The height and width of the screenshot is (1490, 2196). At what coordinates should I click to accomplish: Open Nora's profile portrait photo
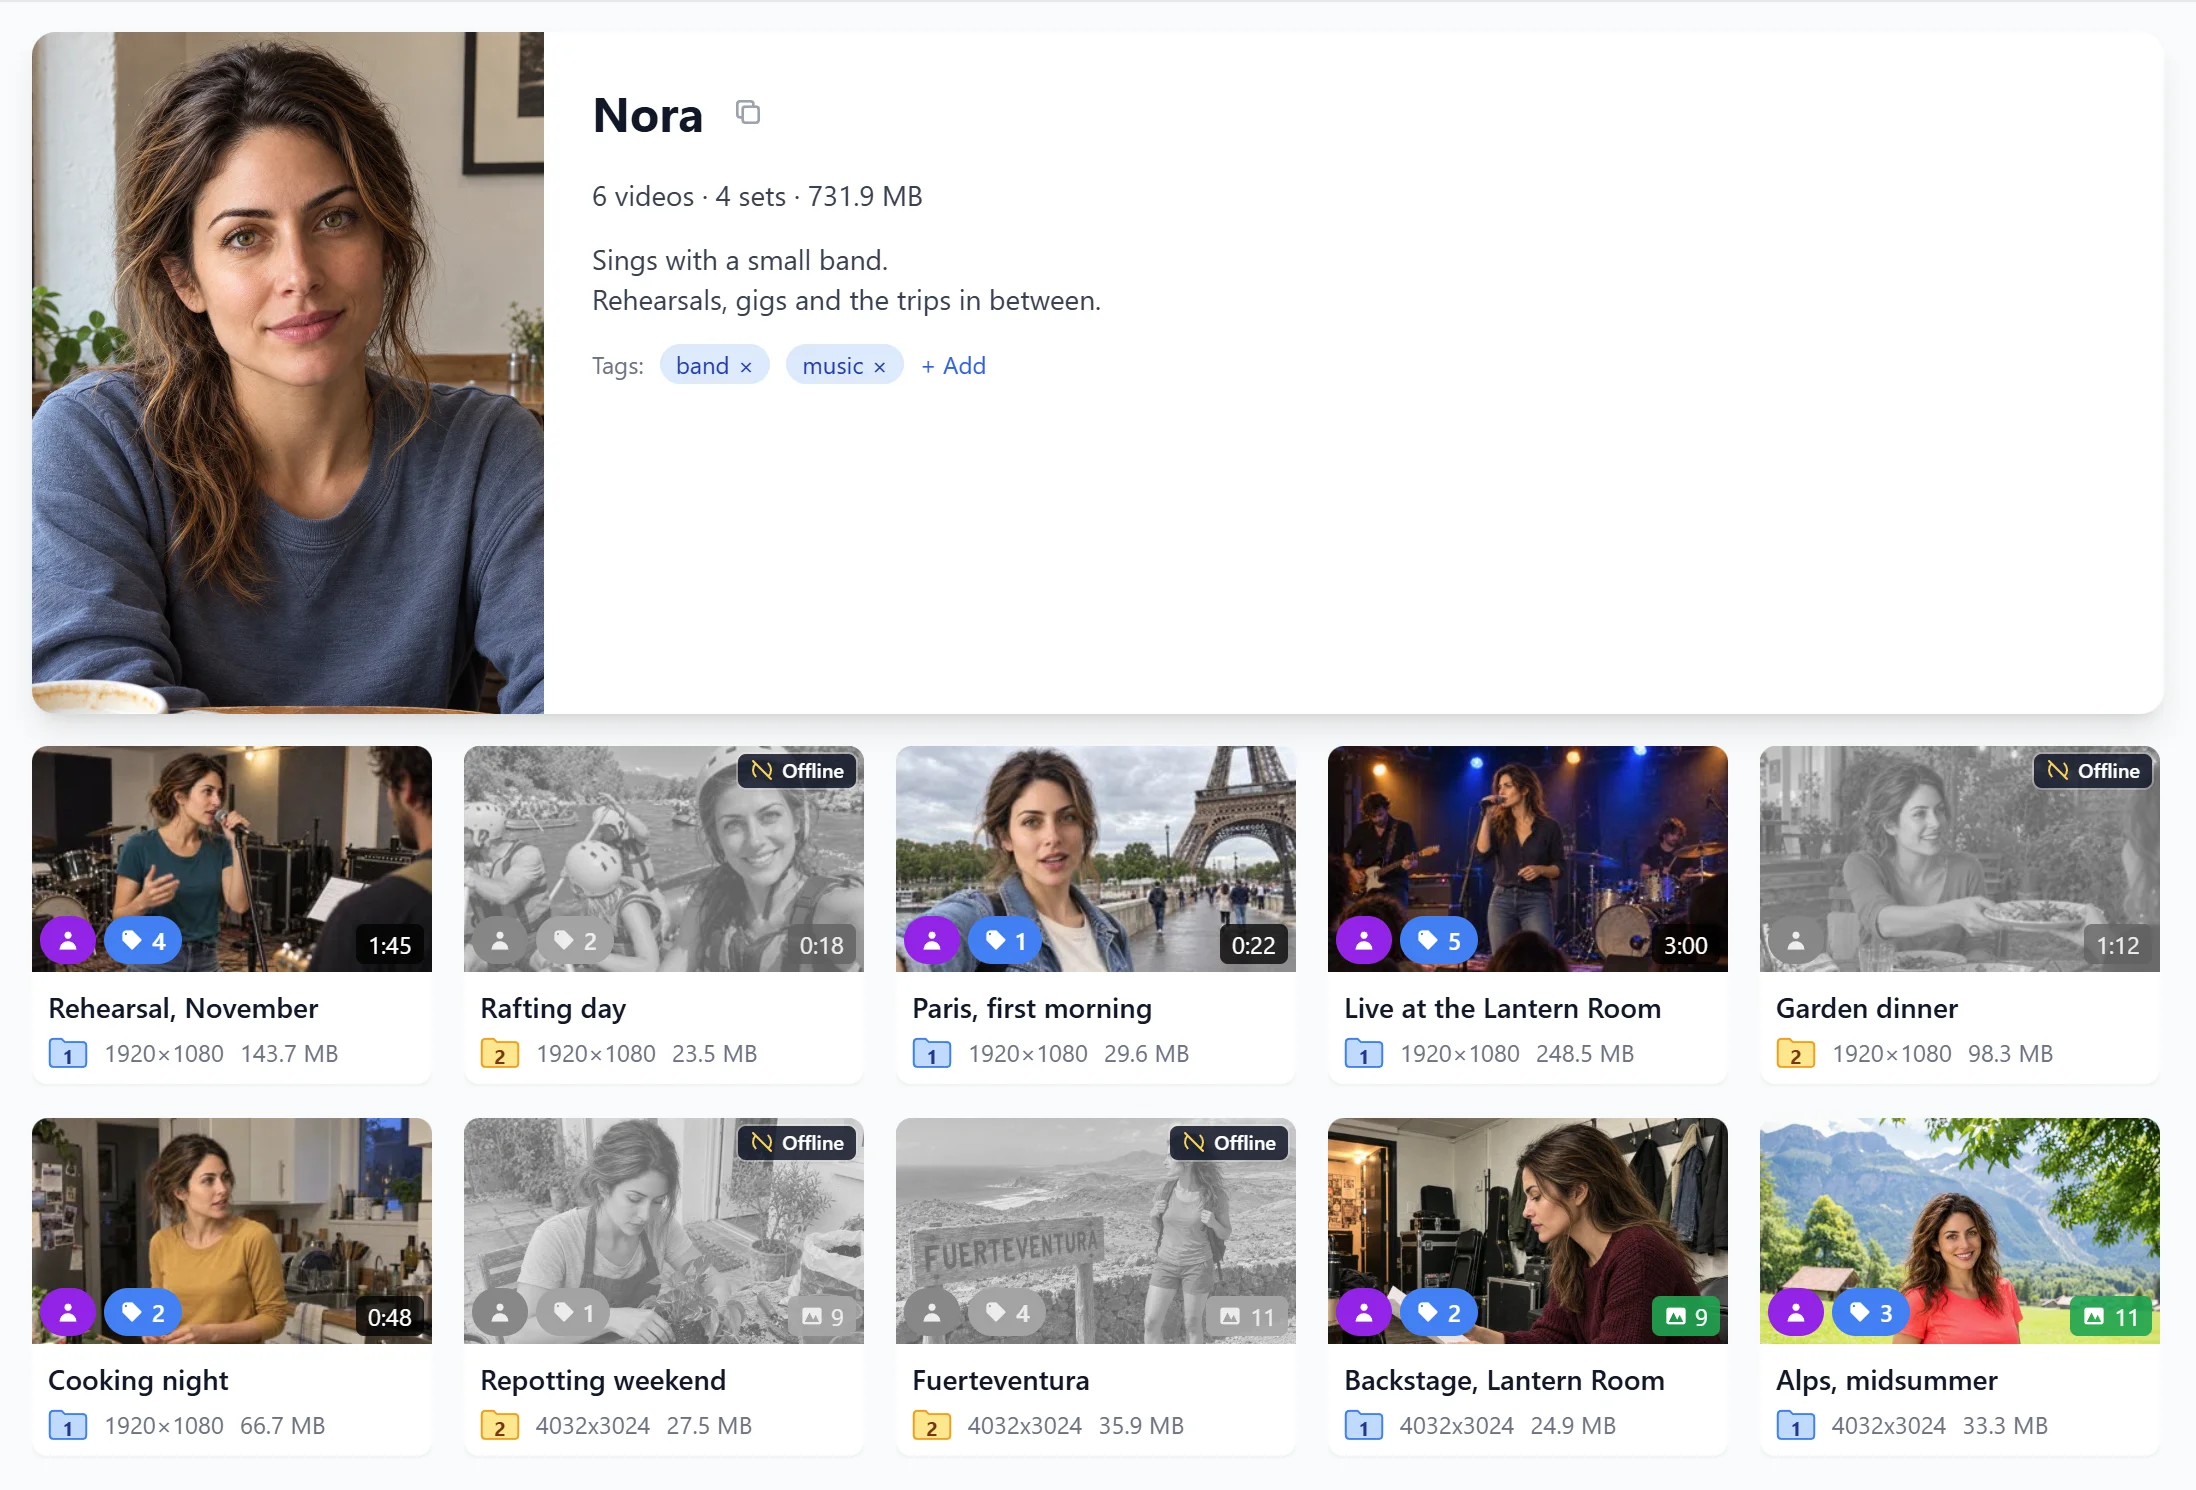288,373
